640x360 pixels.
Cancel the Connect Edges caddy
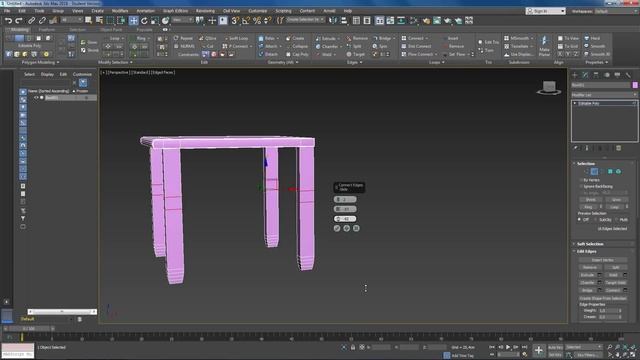point(356,229)
